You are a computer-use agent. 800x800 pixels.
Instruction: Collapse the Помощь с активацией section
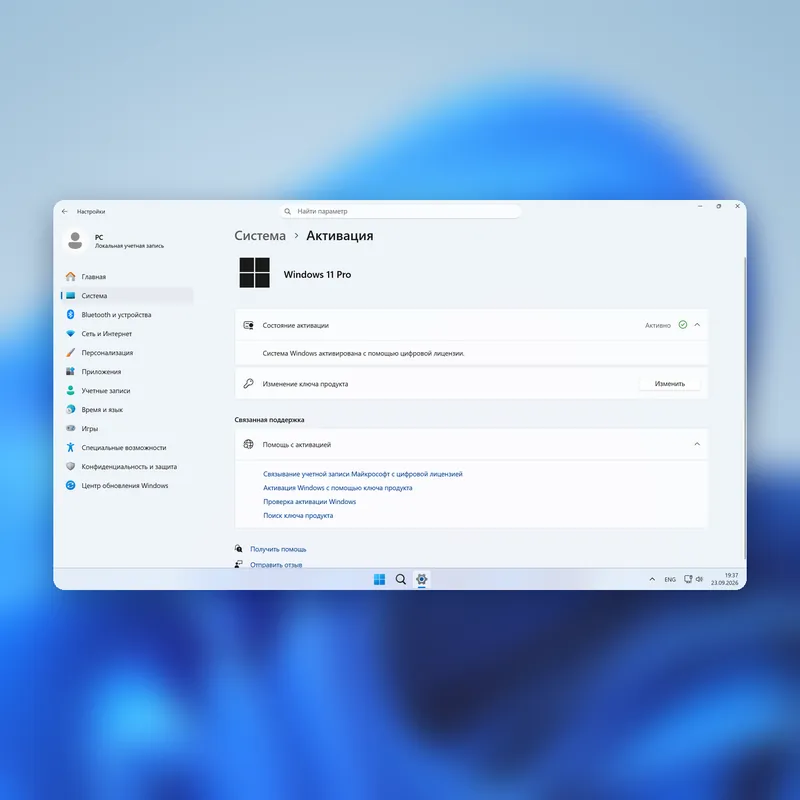(697, 444)
